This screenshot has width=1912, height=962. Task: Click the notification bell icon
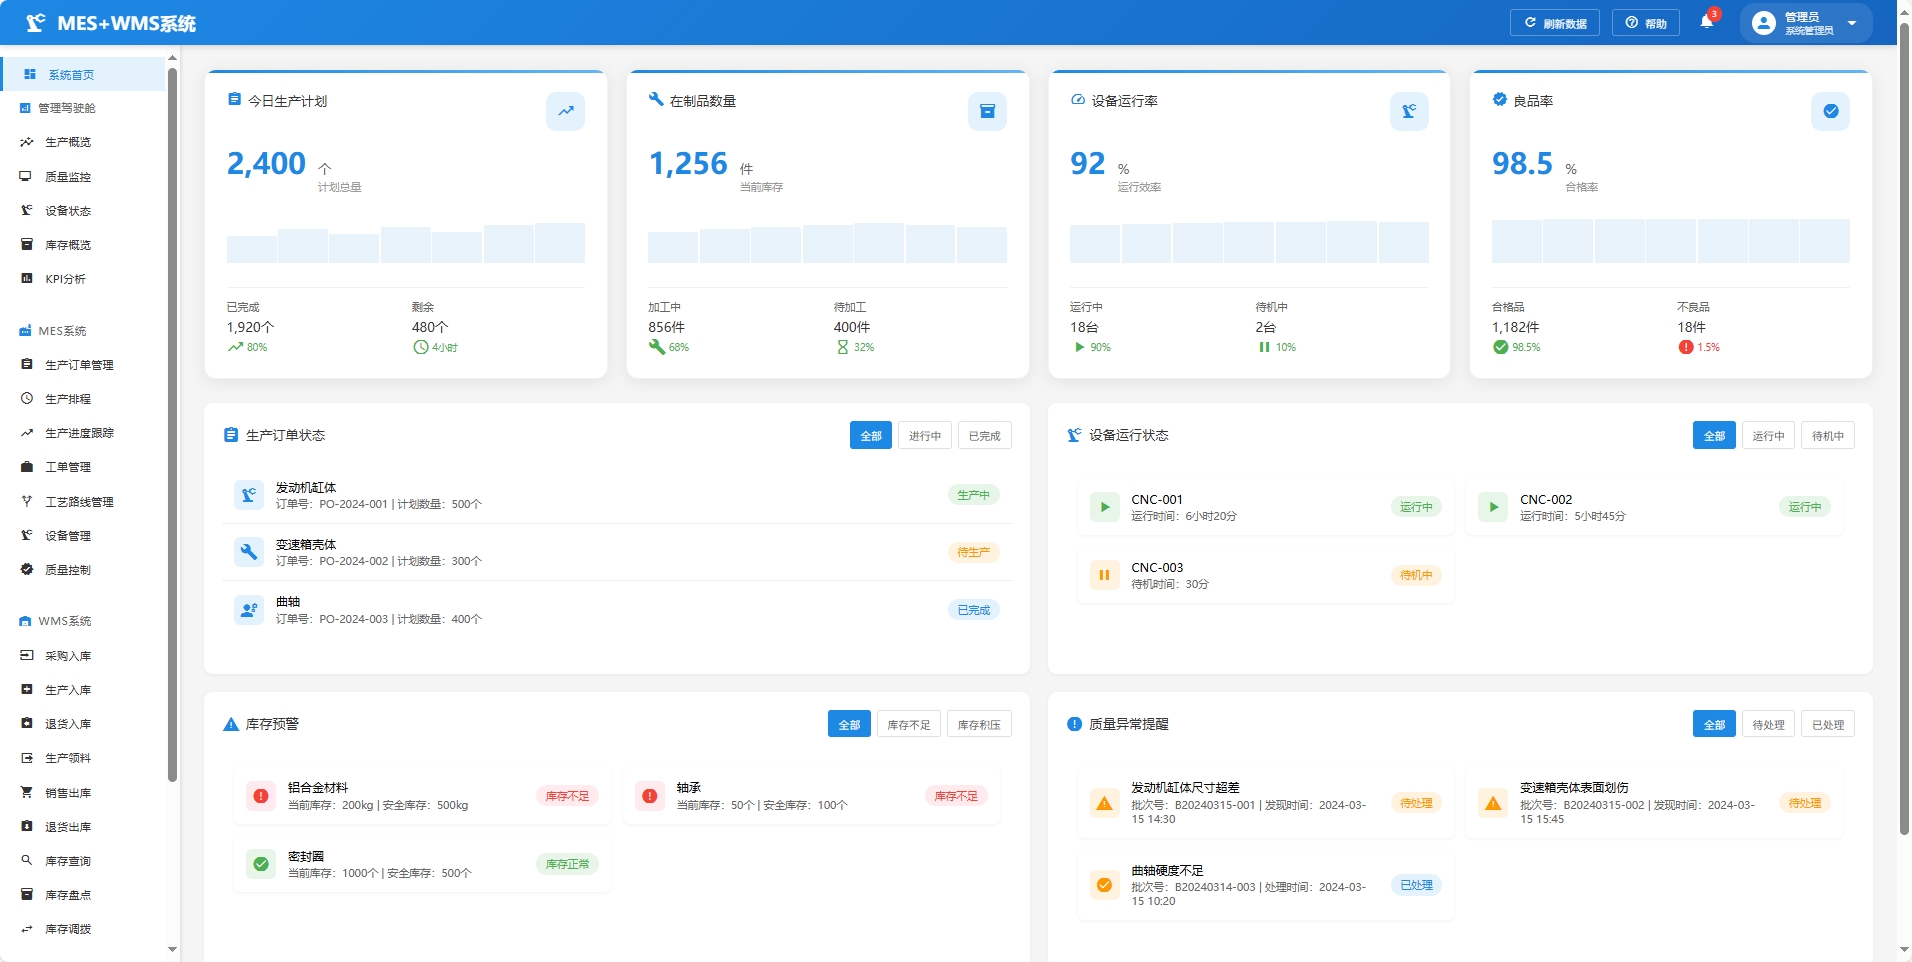click(x=1707, y=22)
